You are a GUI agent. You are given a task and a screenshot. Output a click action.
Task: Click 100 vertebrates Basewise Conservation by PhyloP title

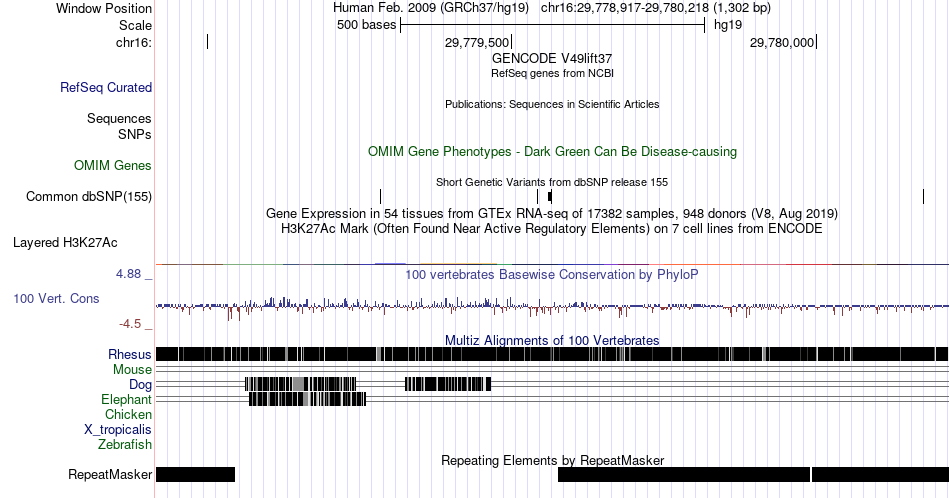[552, 274]
